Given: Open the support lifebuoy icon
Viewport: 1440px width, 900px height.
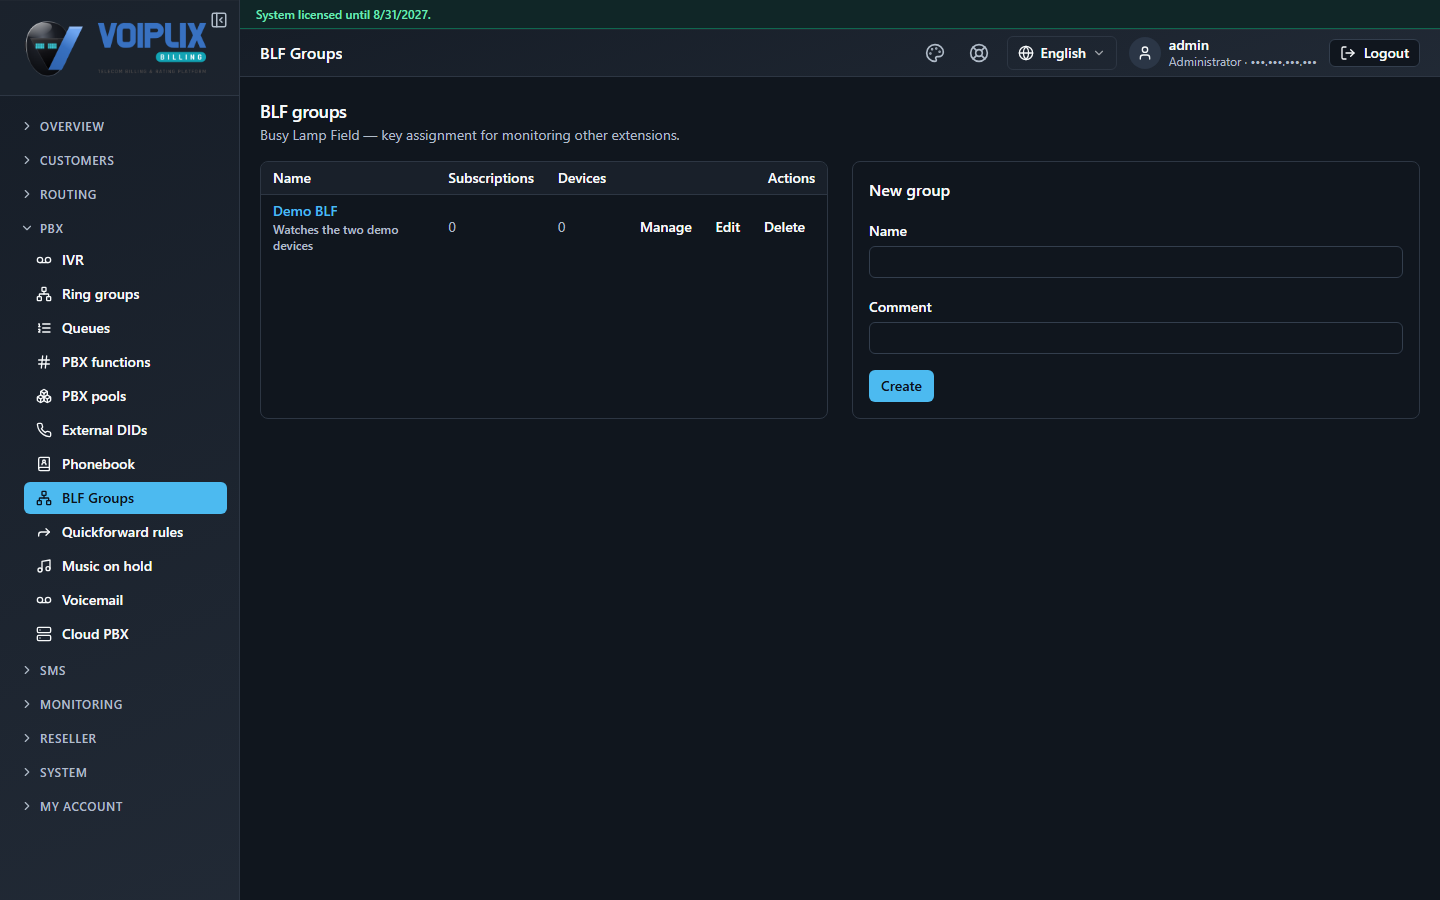Looking at the screenshot, I should (x=979, y=53).
